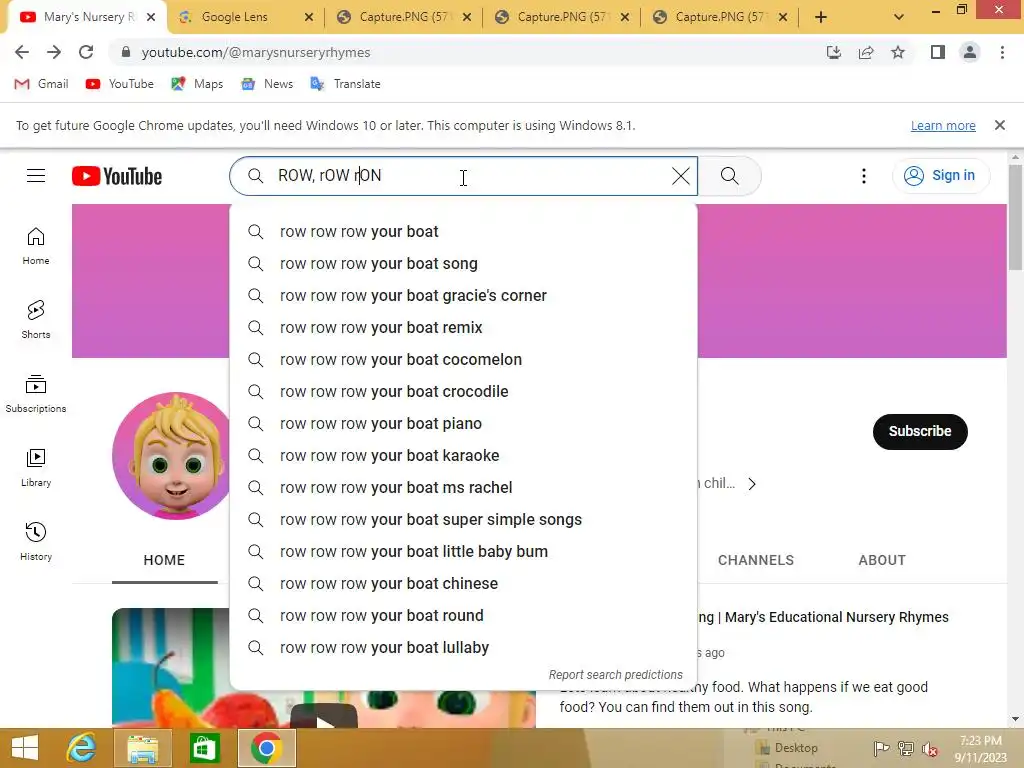
Task: Open Subscriptions in the sidebar
Action: 36,394
